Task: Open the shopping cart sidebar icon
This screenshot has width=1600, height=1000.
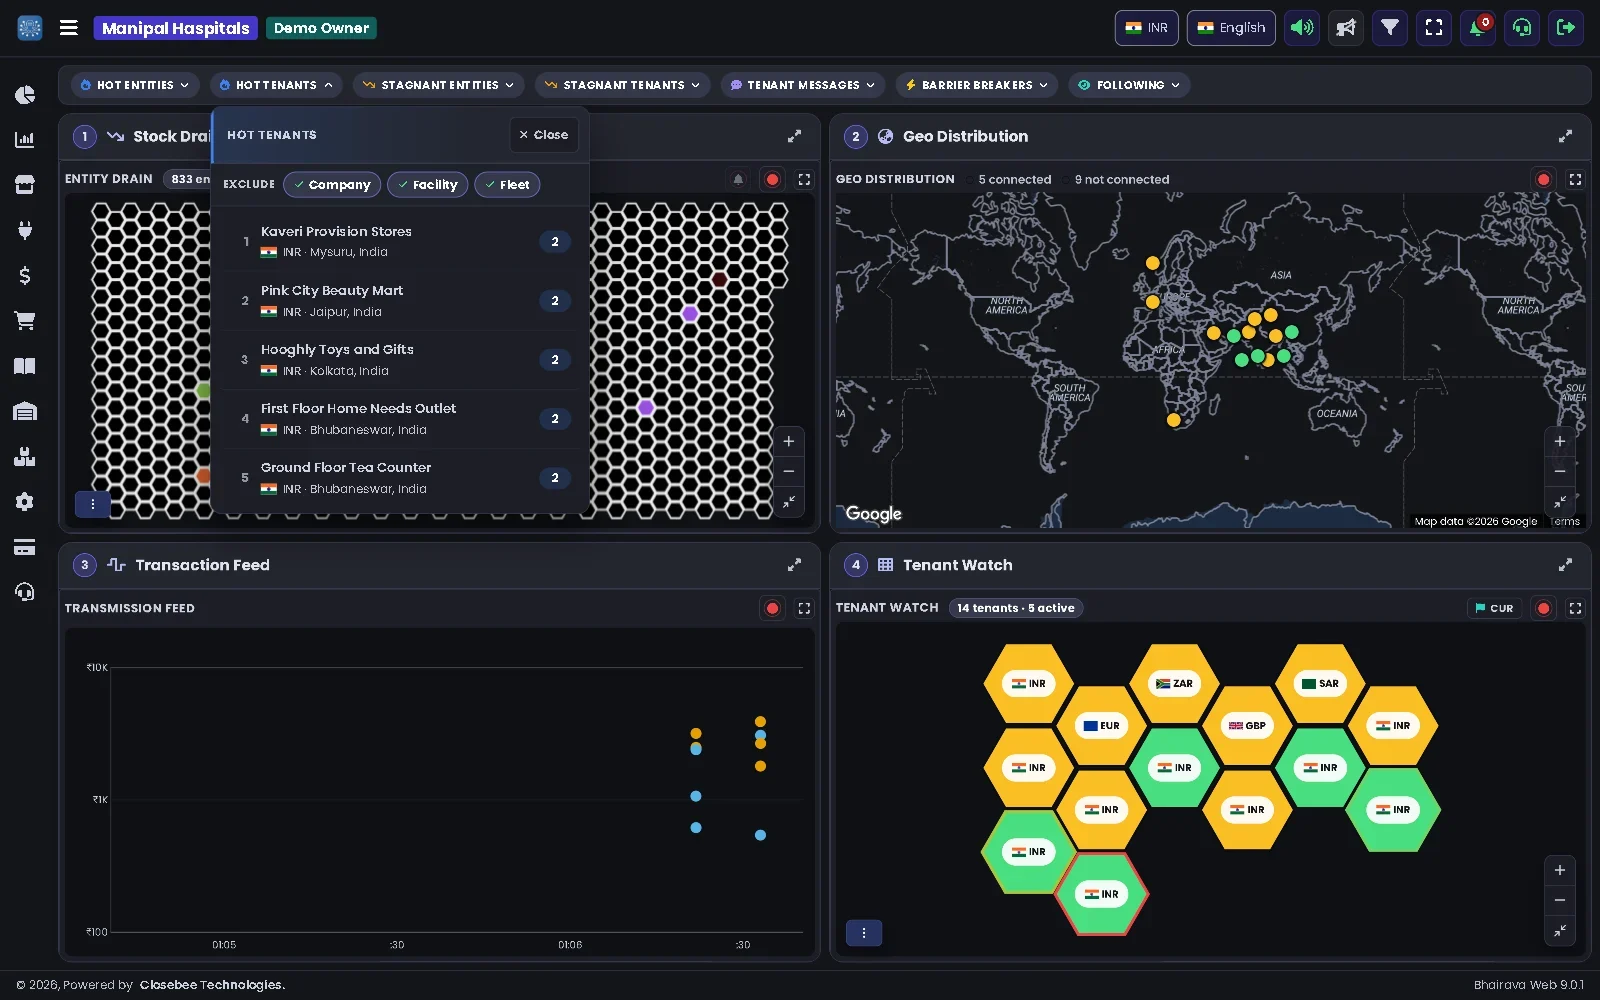Action: (x=25, y=321)
